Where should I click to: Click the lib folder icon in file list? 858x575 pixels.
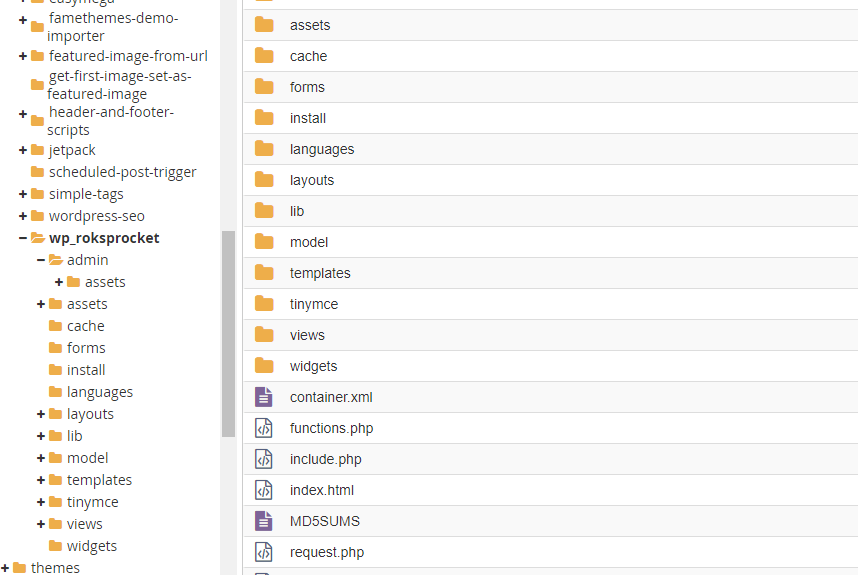tap(264, 211)
